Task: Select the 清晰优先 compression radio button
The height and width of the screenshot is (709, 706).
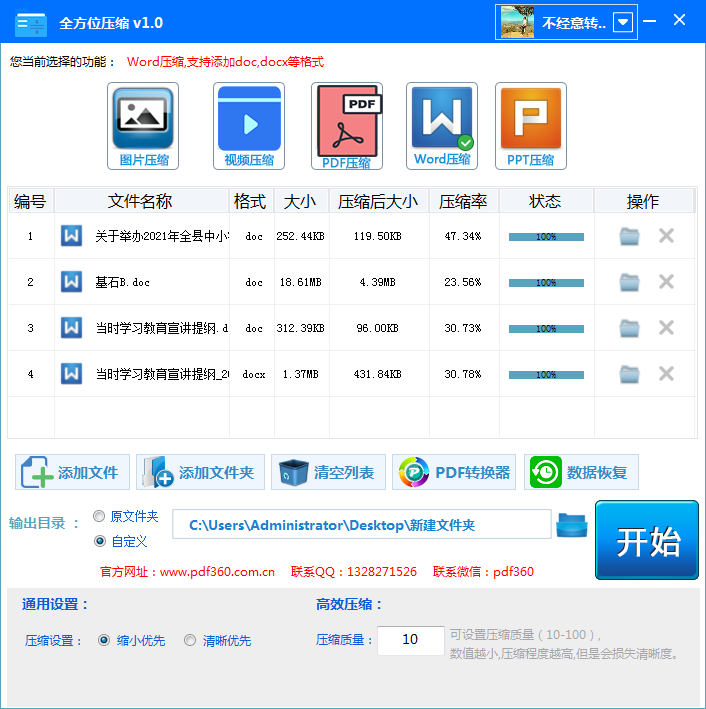Action: (190, 640)
